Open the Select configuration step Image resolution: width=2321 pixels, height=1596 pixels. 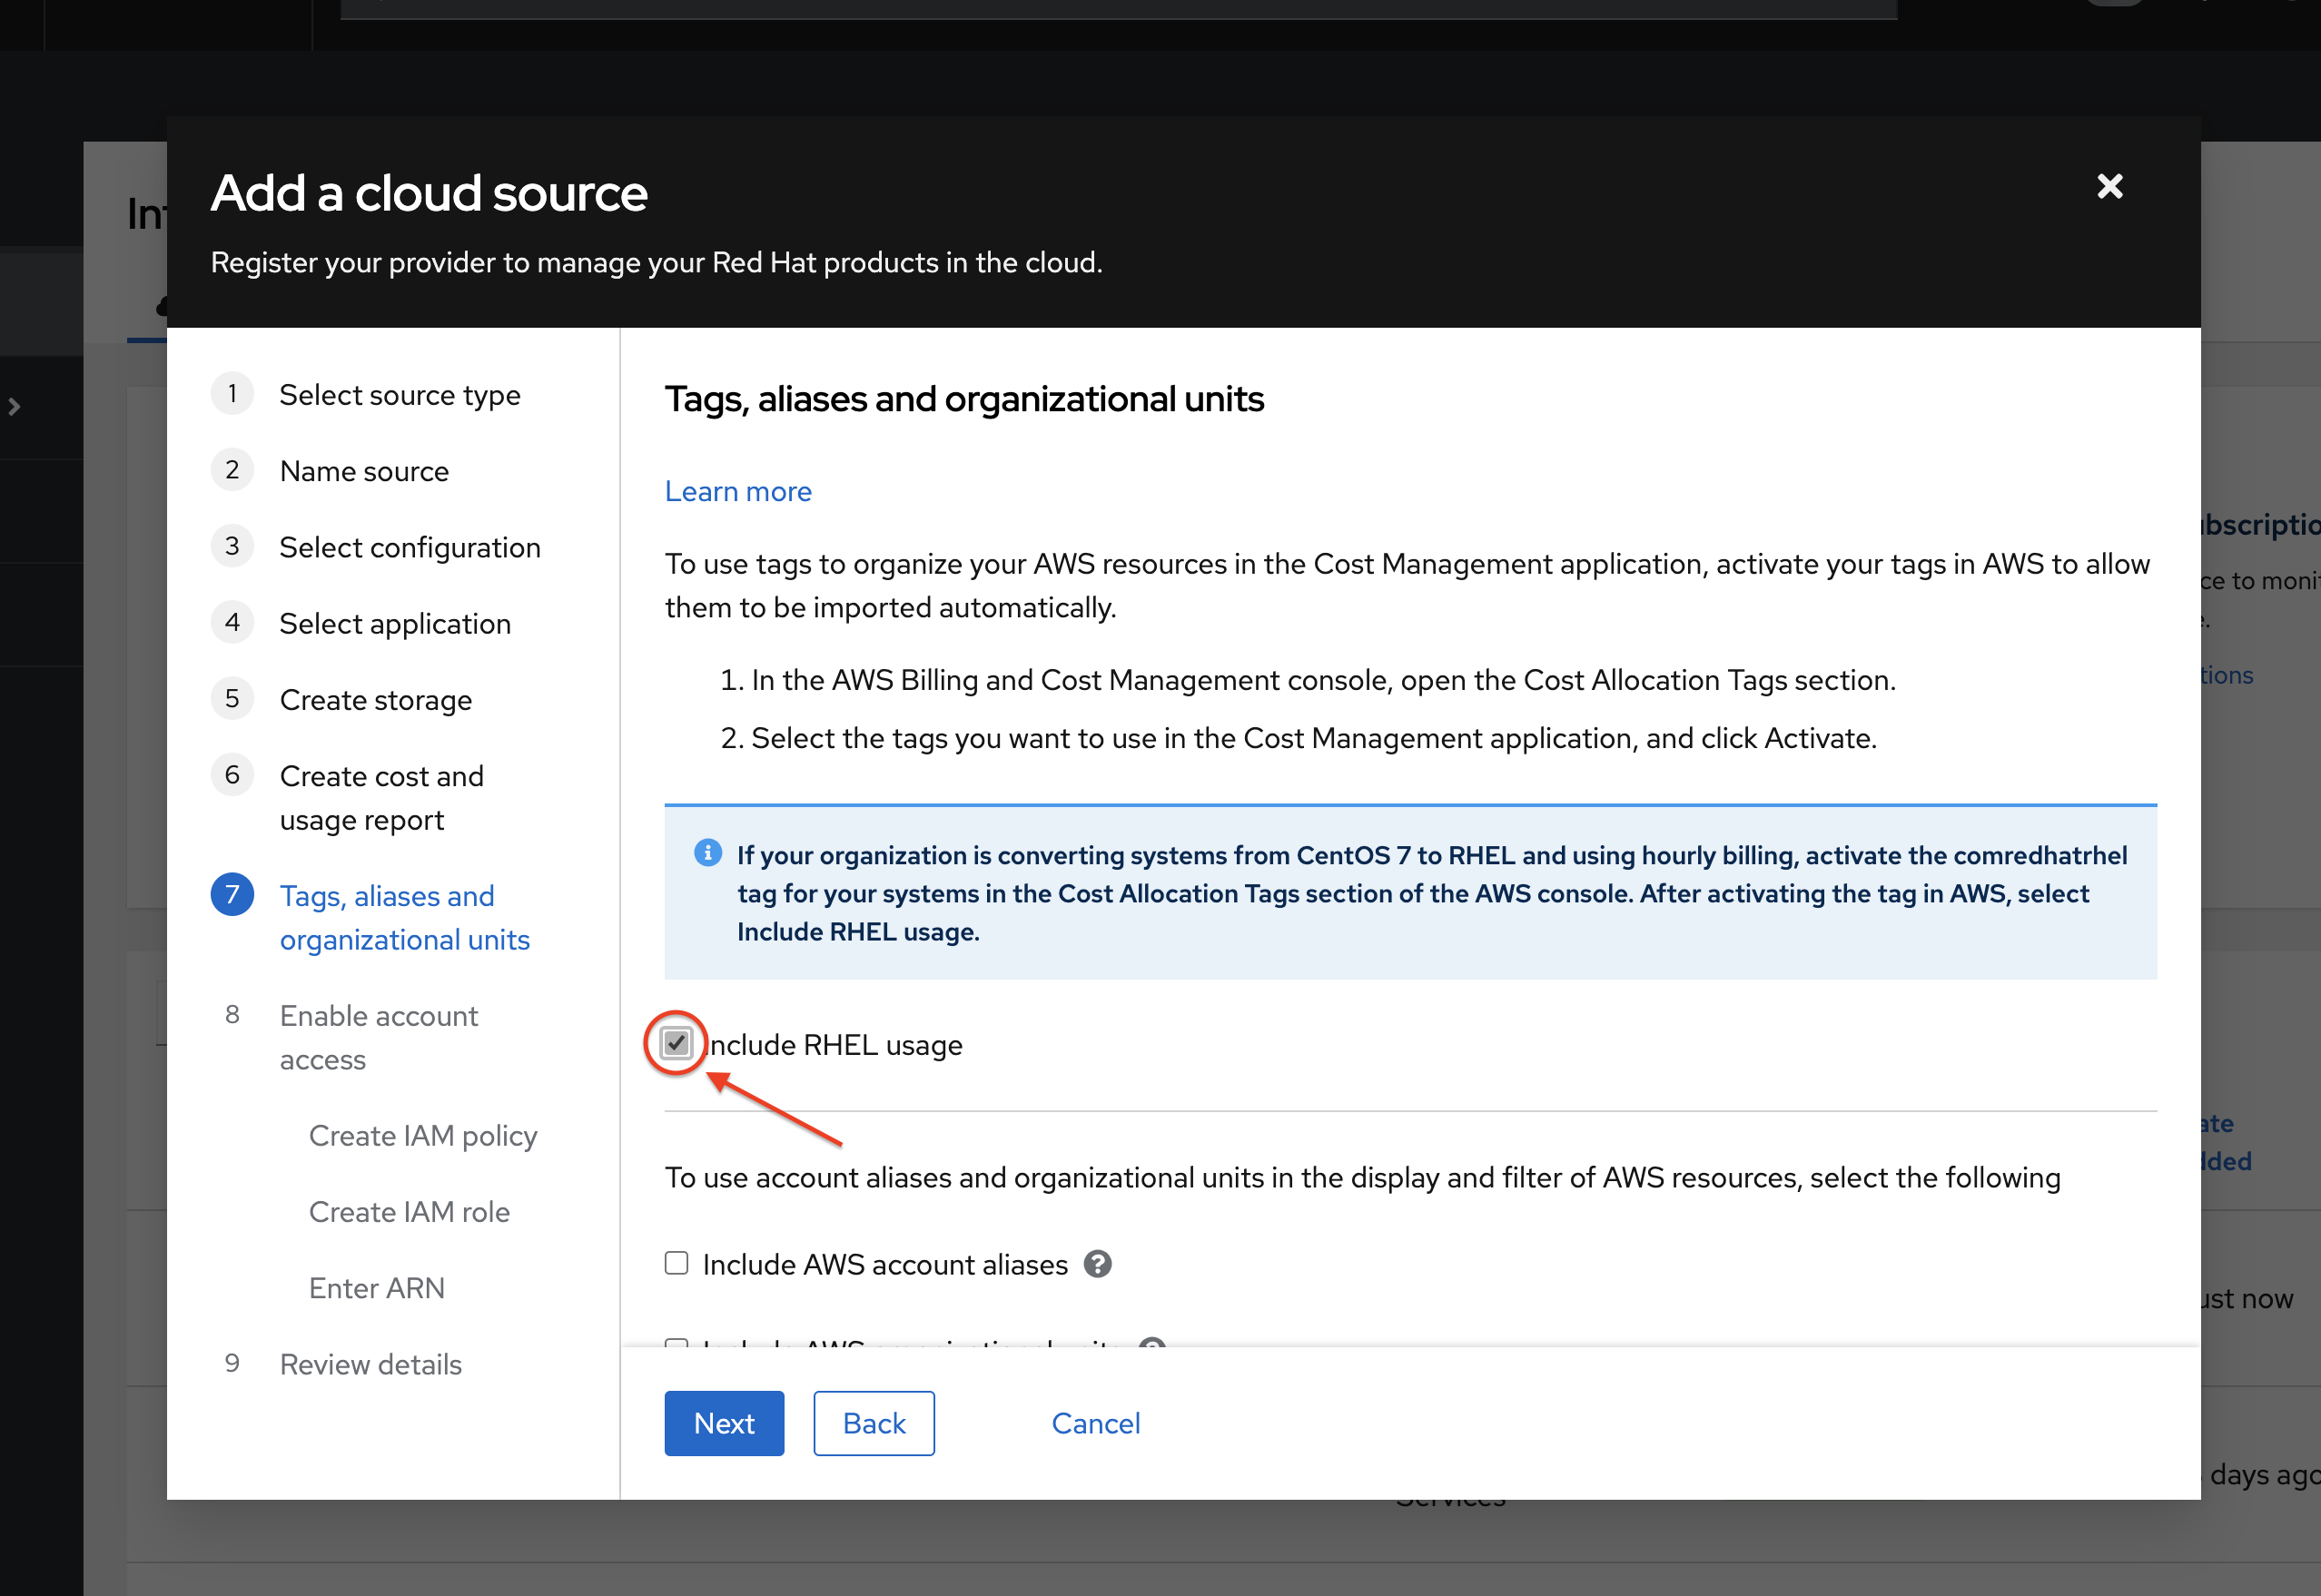click(409, 547)
